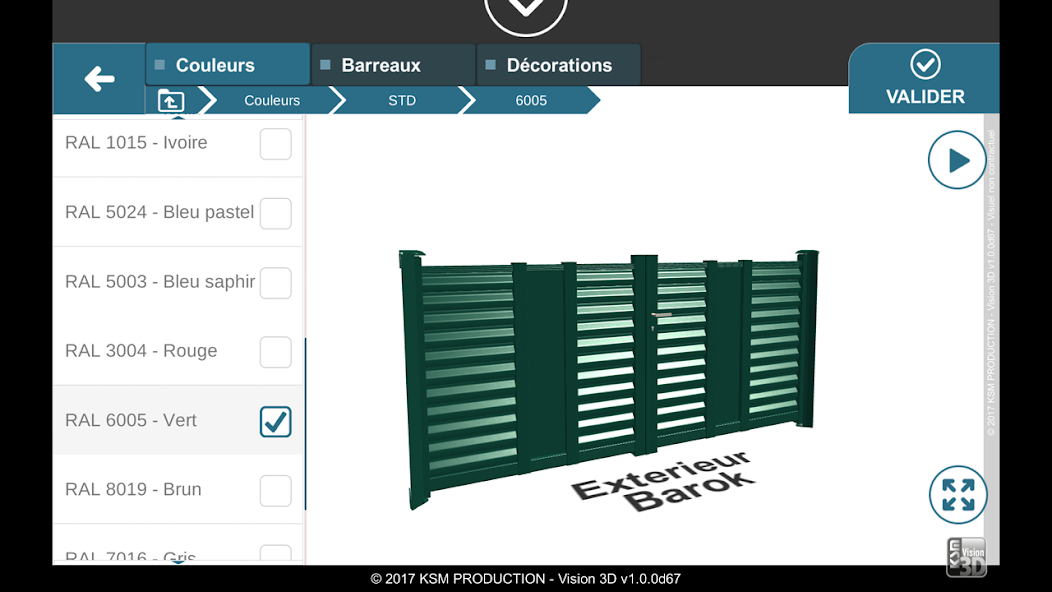Open the Décorations tab
The height and width of the screenshot is (592, 1052).
coord(558,65)
